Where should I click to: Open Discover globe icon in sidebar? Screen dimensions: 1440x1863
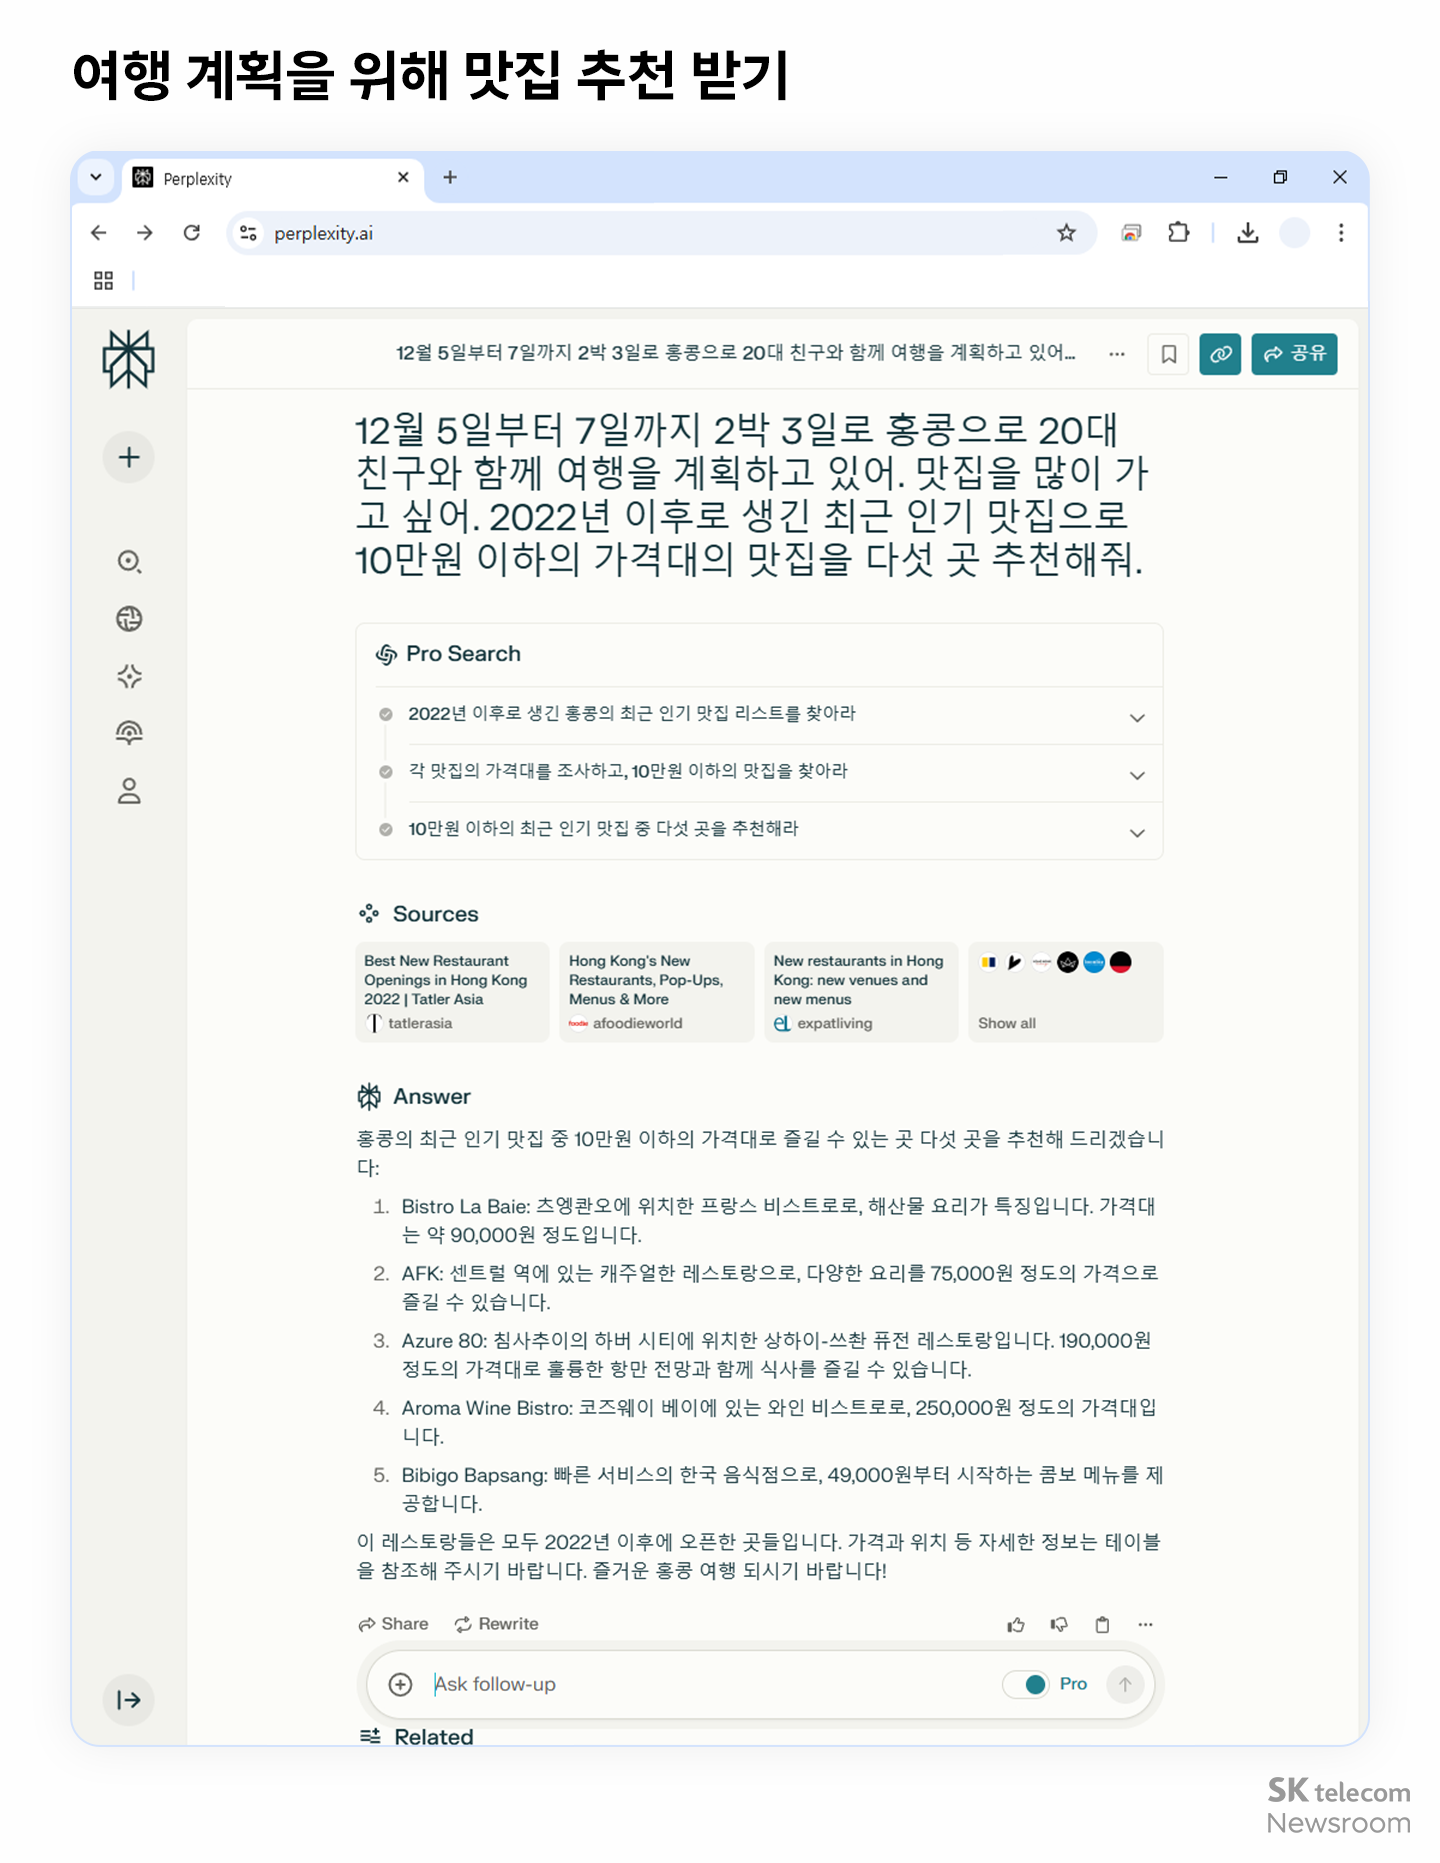pyautogui.click(x=129, y=619)
